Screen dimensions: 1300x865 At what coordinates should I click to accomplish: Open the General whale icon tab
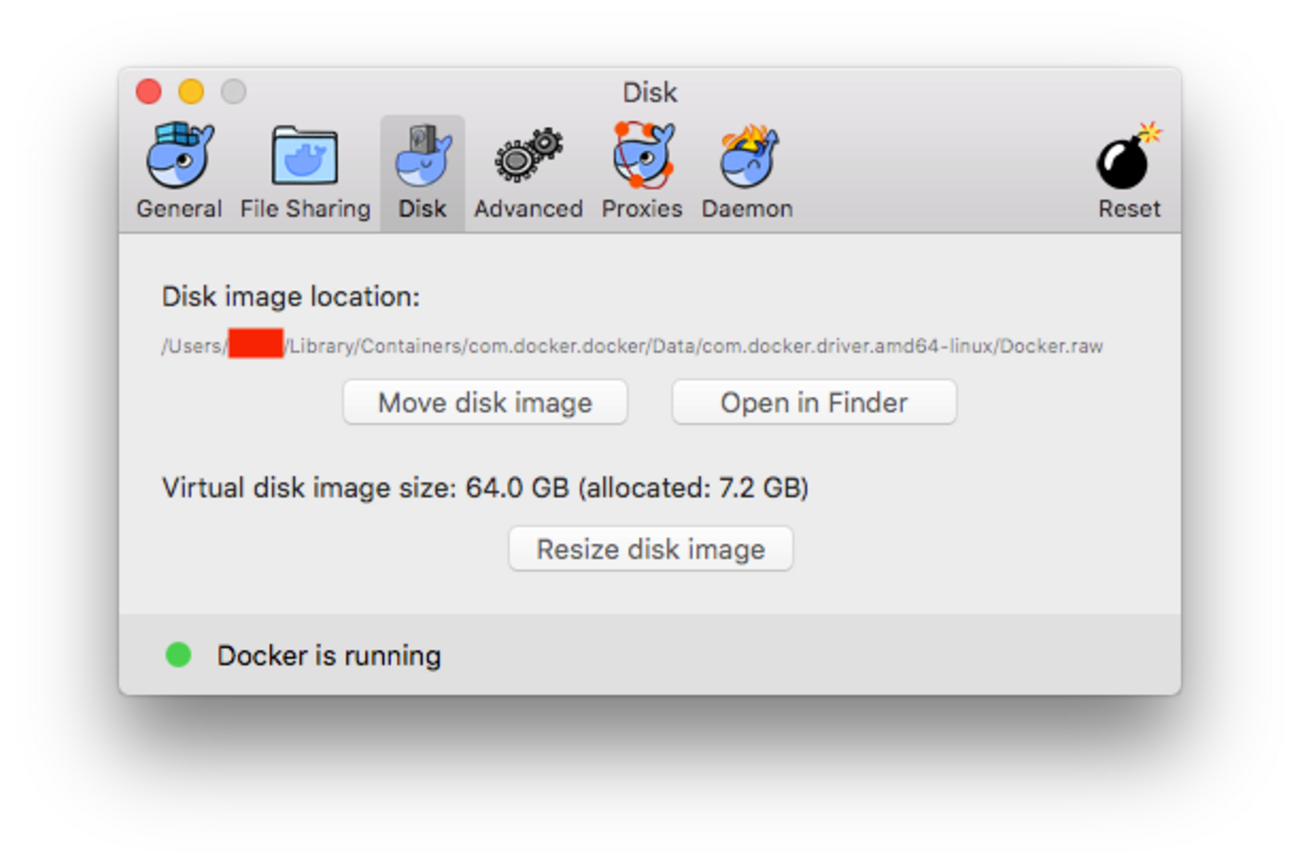(180, 156)
